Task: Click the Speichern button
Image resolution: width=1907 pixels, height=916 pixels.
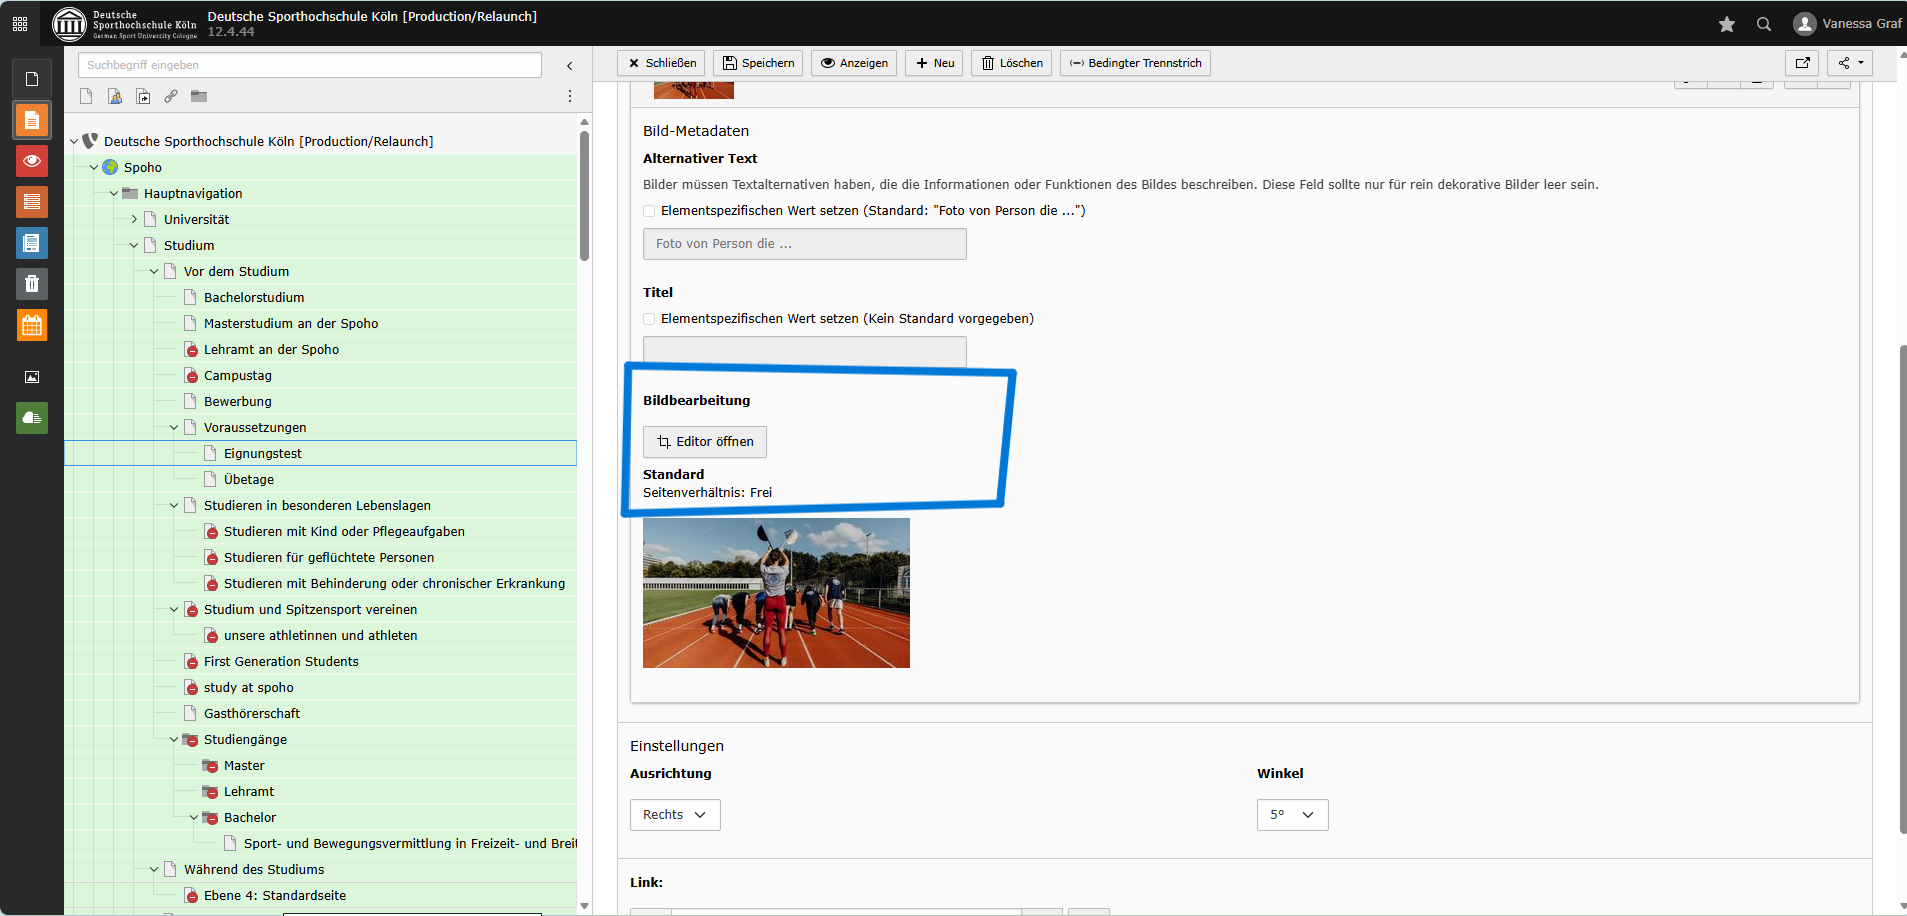Action: (758, 63)
